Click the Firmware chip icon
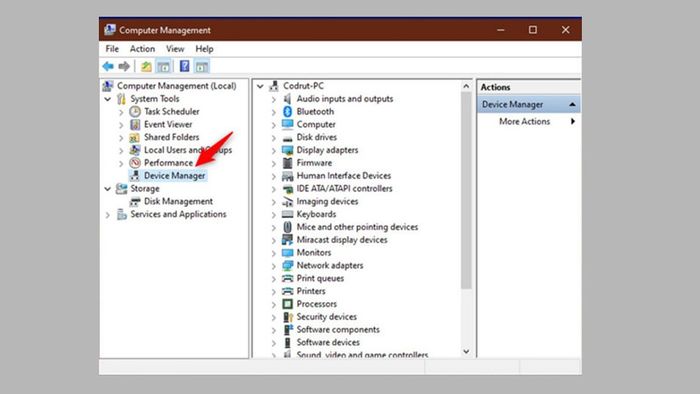Screen dimensions: 700x394 (288, 163)
